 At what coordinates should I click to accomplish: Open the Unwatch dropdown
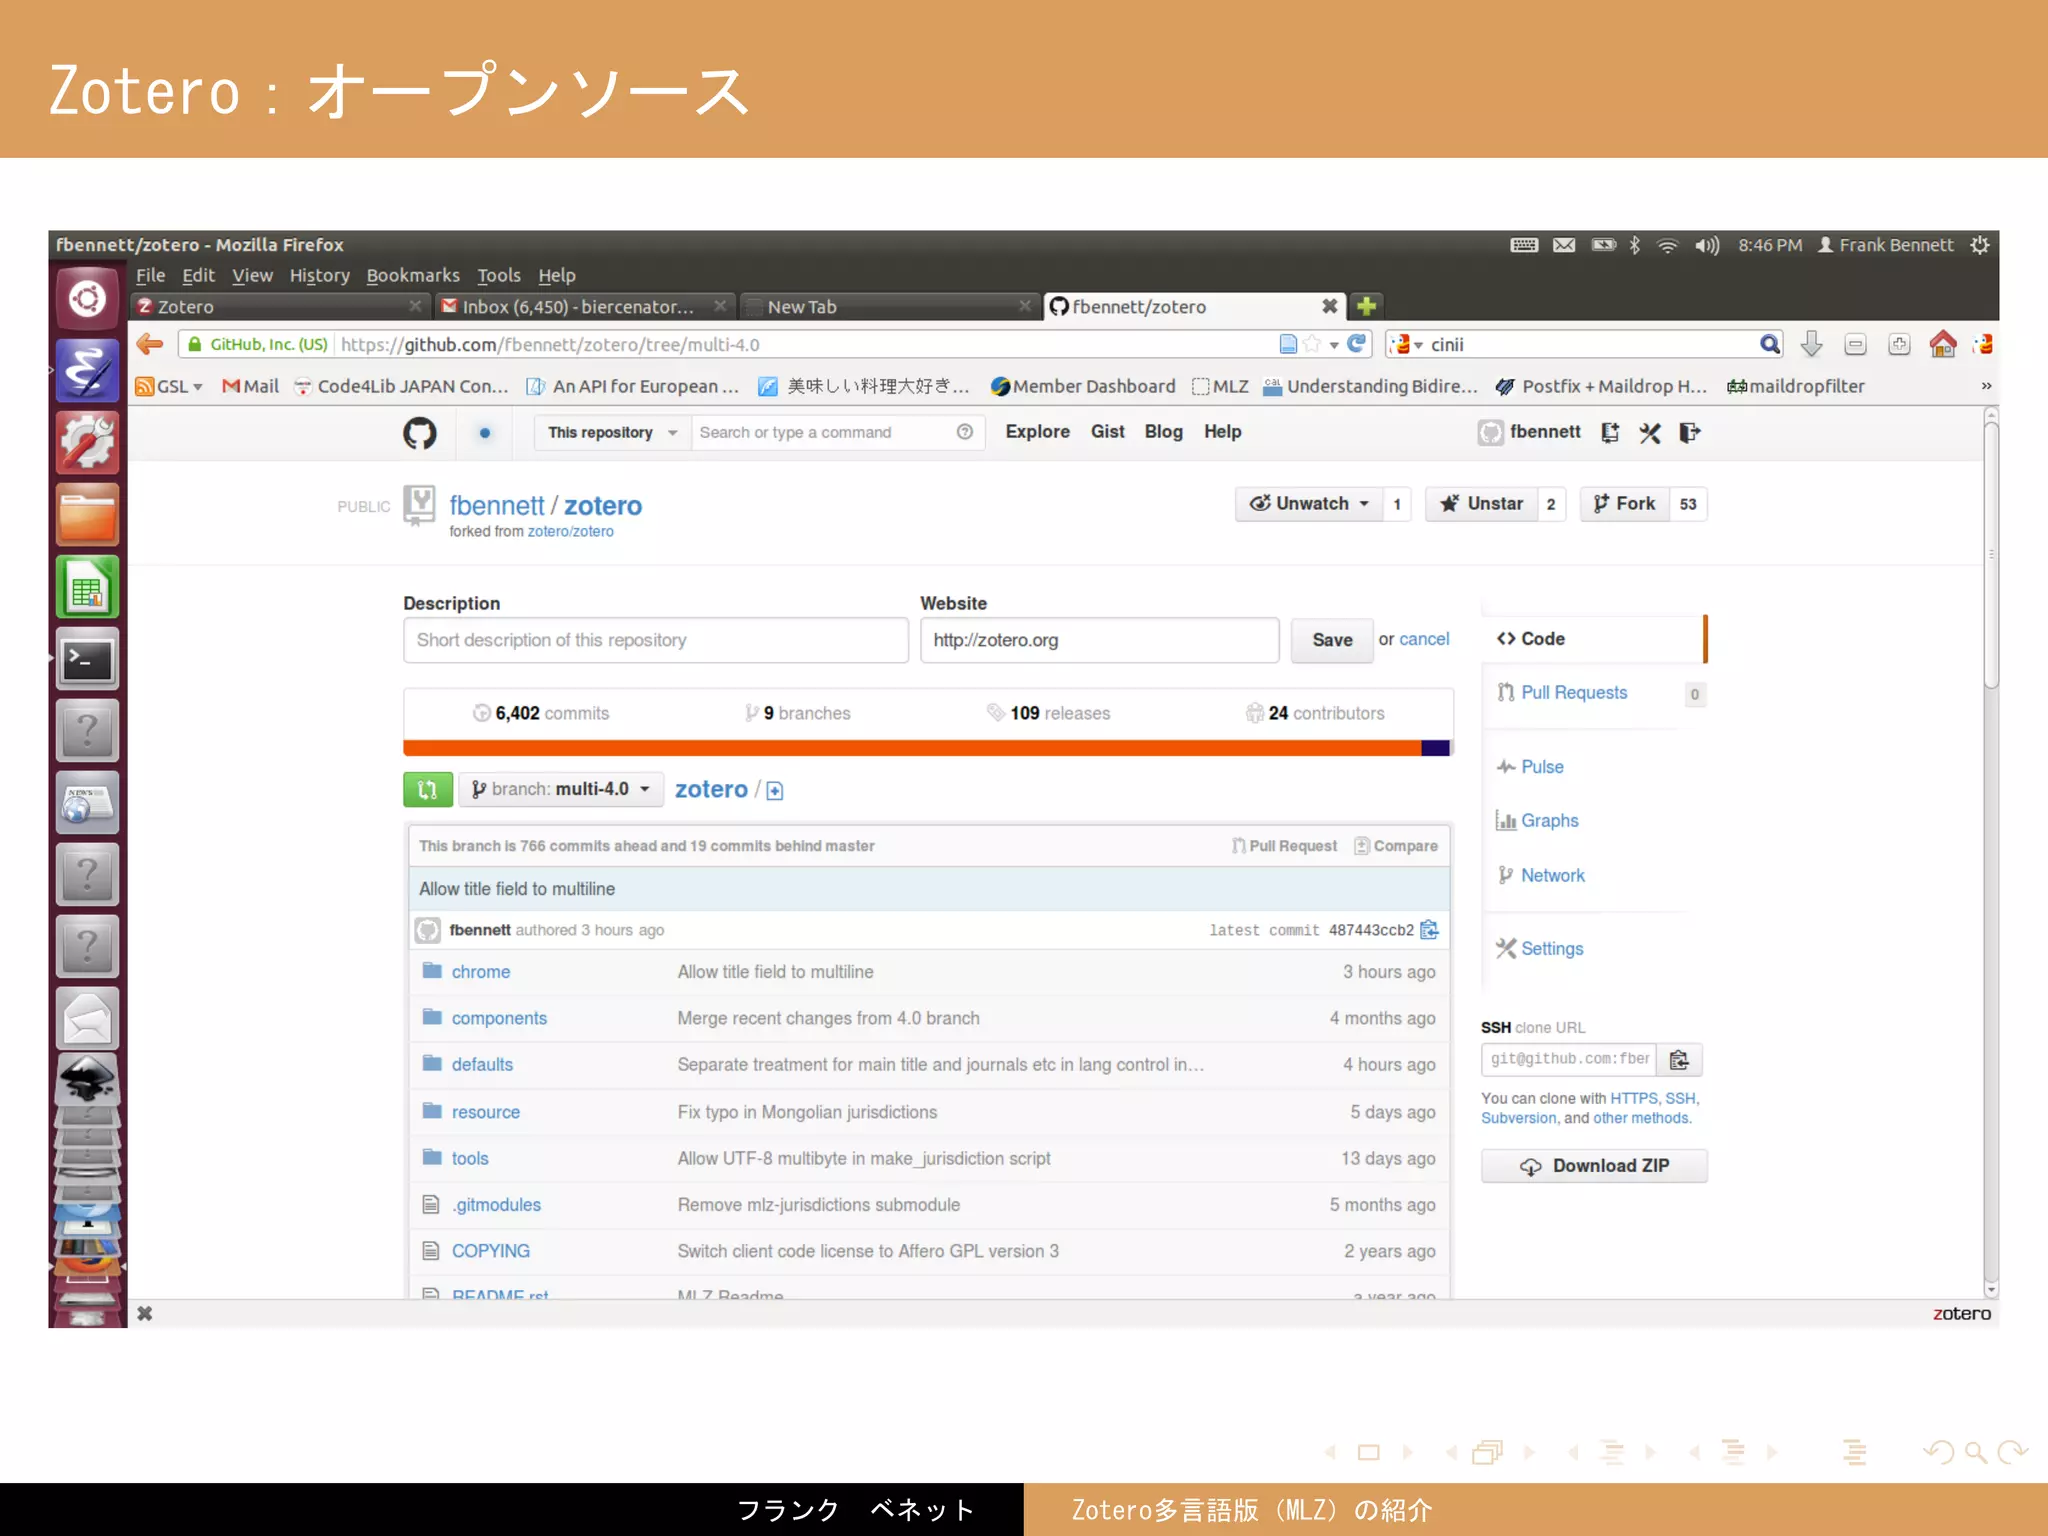point(1309,504)
